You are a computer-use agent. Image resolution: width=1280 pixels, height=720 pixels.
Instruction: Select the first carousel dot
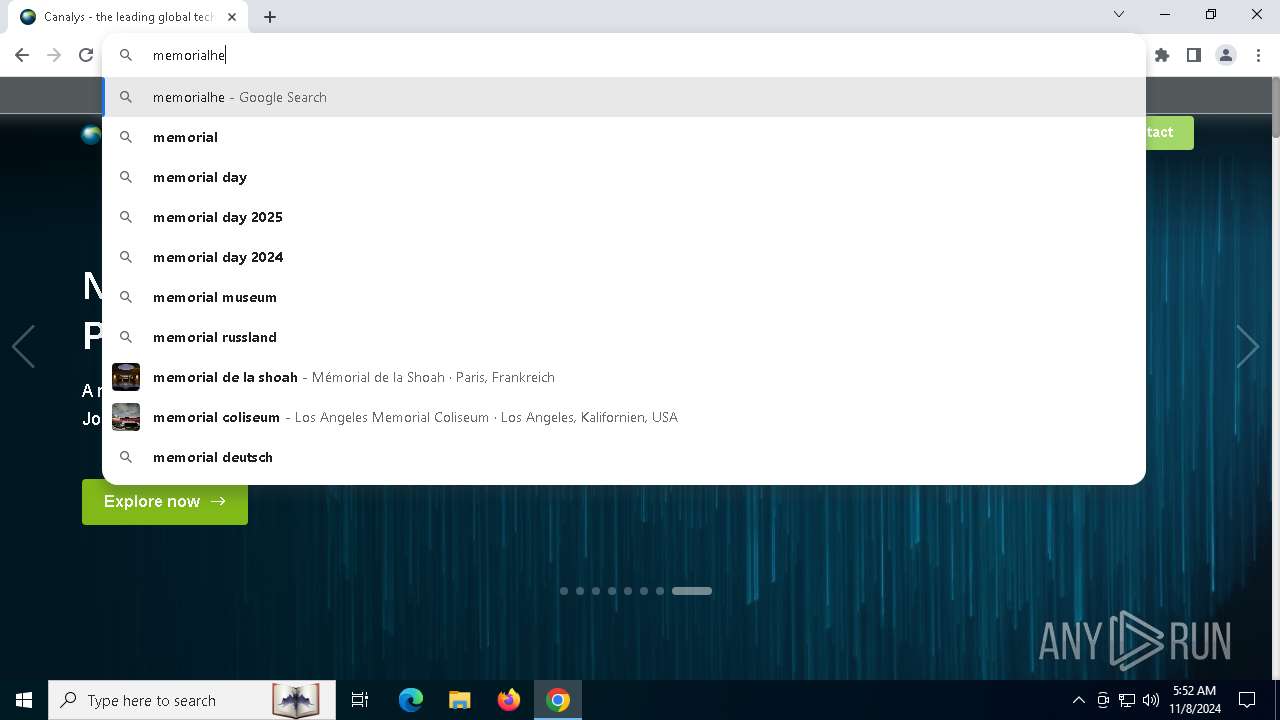tap(564, 591)
